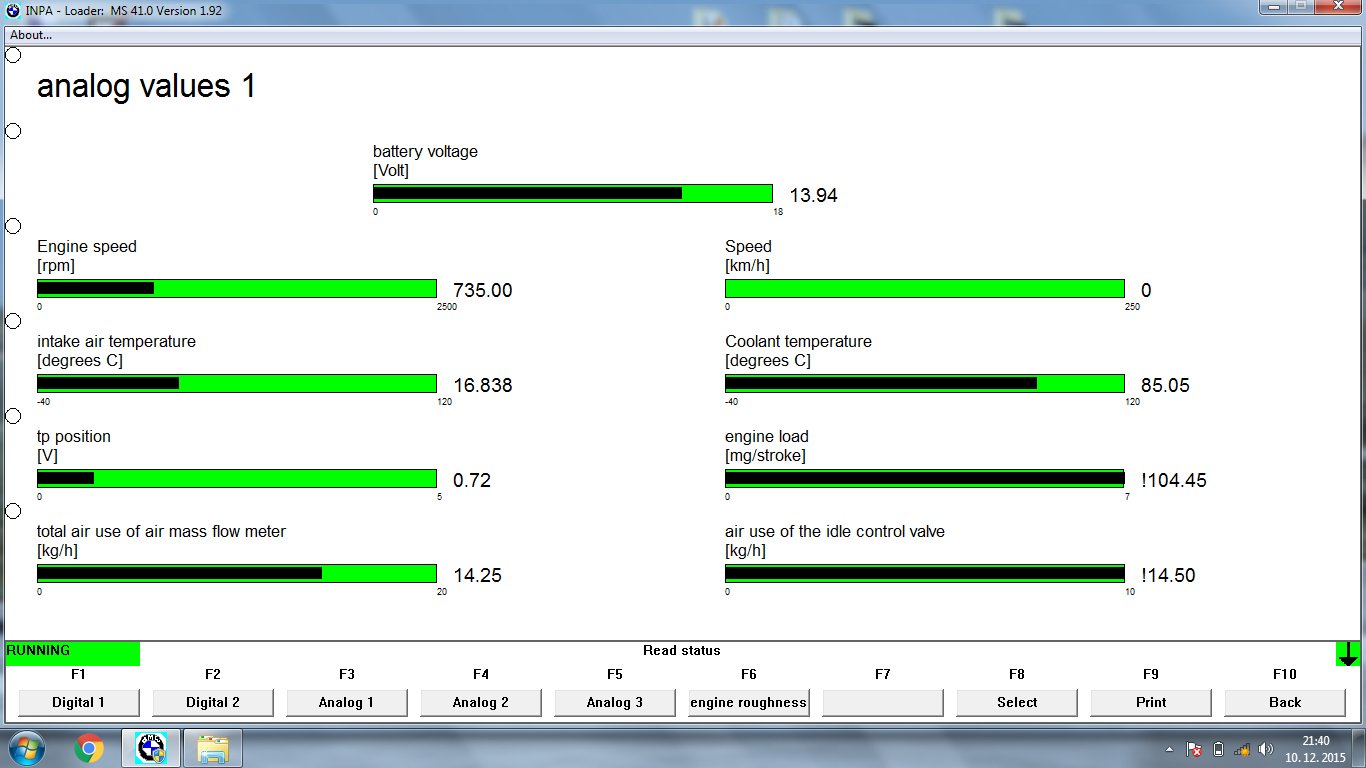Open the Analog 2 values page

pyautogui.click(x=481, y=702)
